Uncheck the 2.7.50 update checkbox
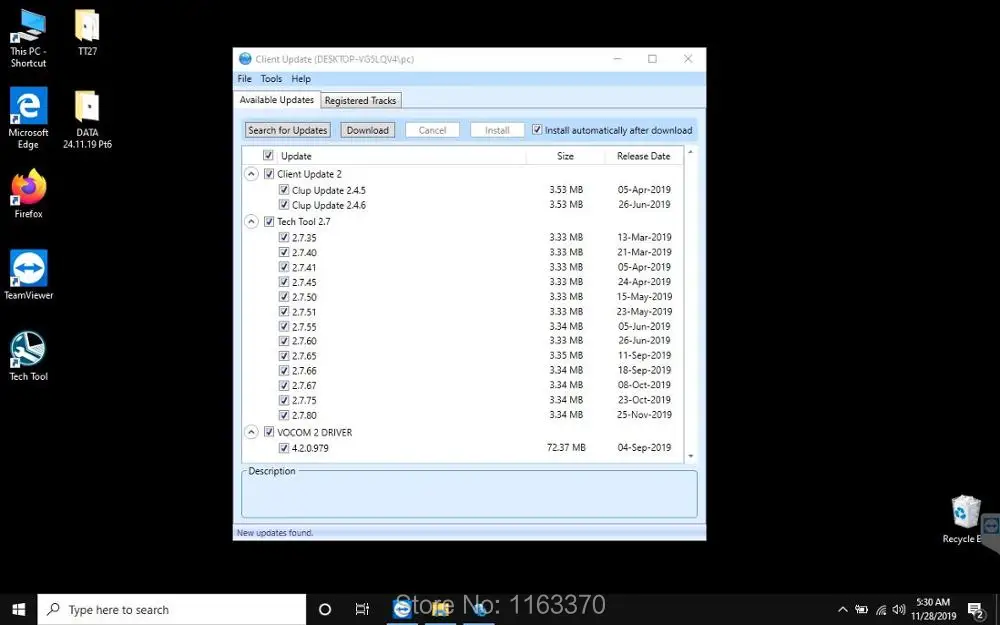1000x625 pixels. click(284, 297)
